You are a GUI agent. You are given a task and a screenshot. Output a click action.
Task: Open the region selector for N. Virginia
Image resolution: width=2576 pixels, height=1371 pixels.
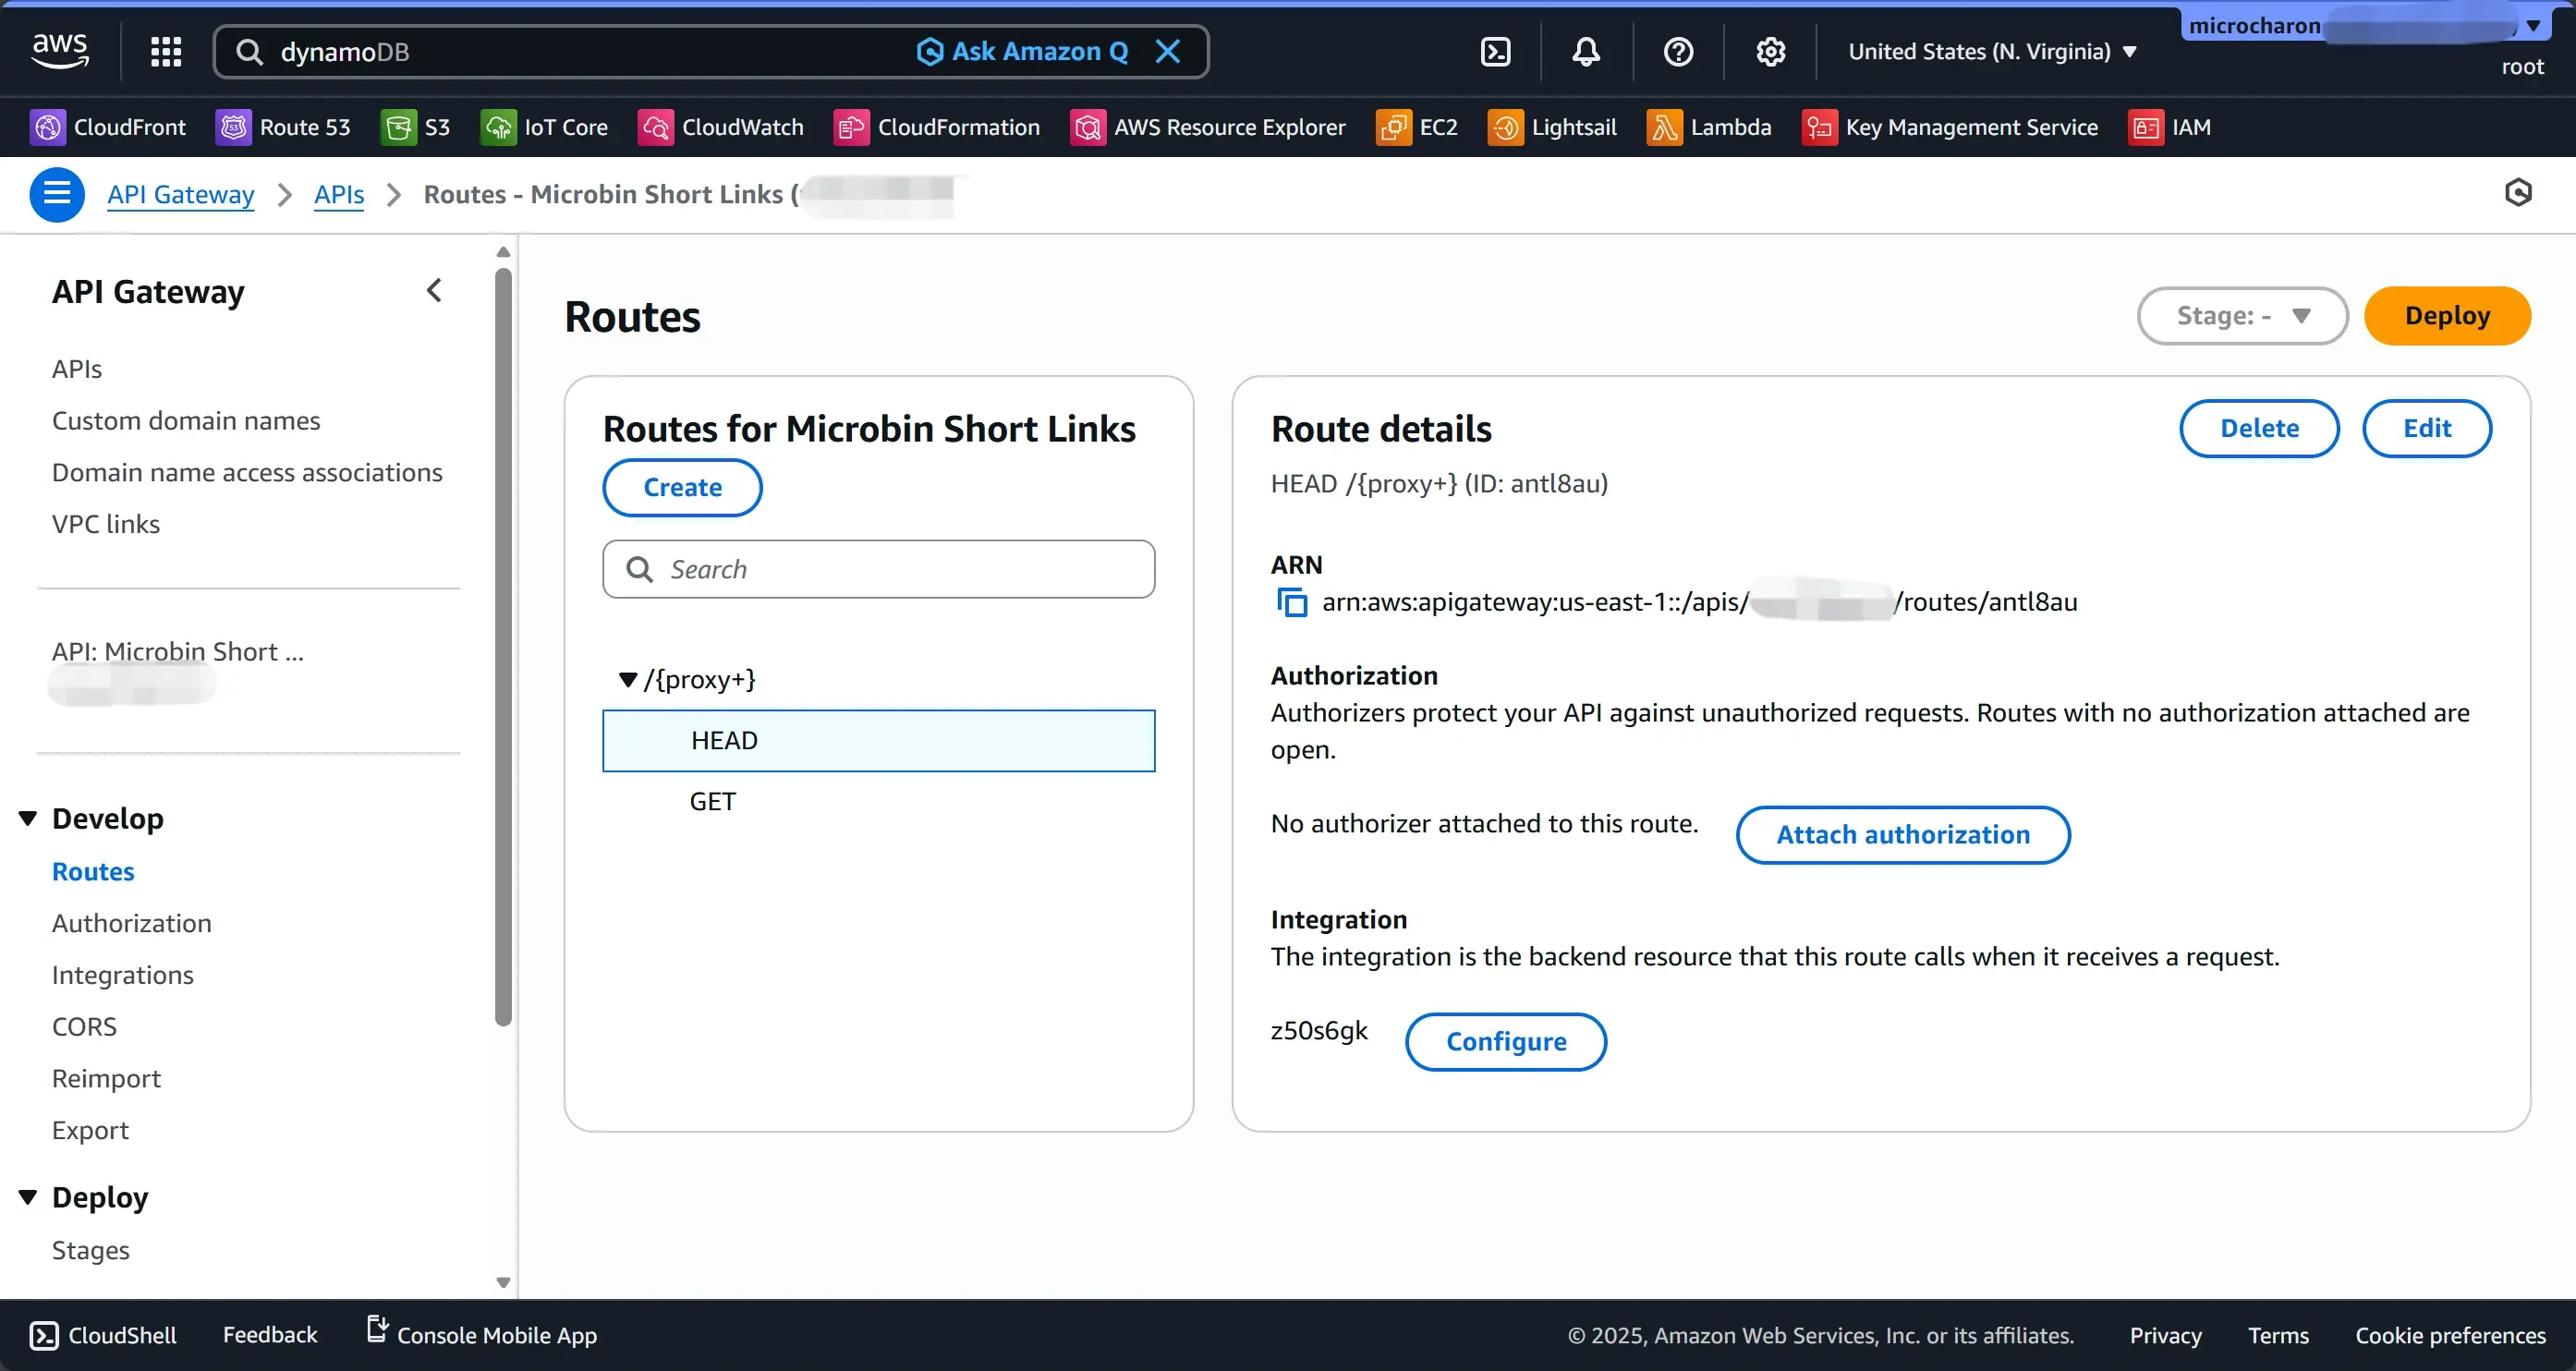[1992, 51]
